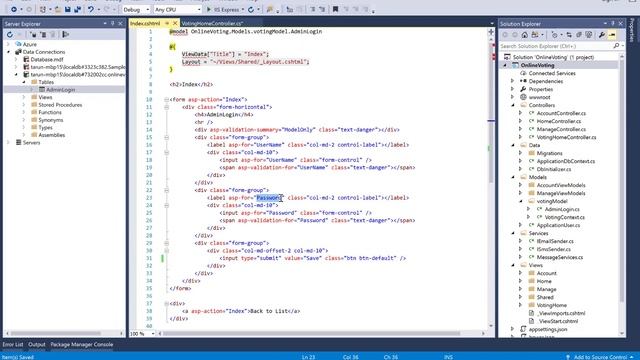640x360 pixels.
Task: Select the Functions folder in Server Explorer
Action: (50, 112)
